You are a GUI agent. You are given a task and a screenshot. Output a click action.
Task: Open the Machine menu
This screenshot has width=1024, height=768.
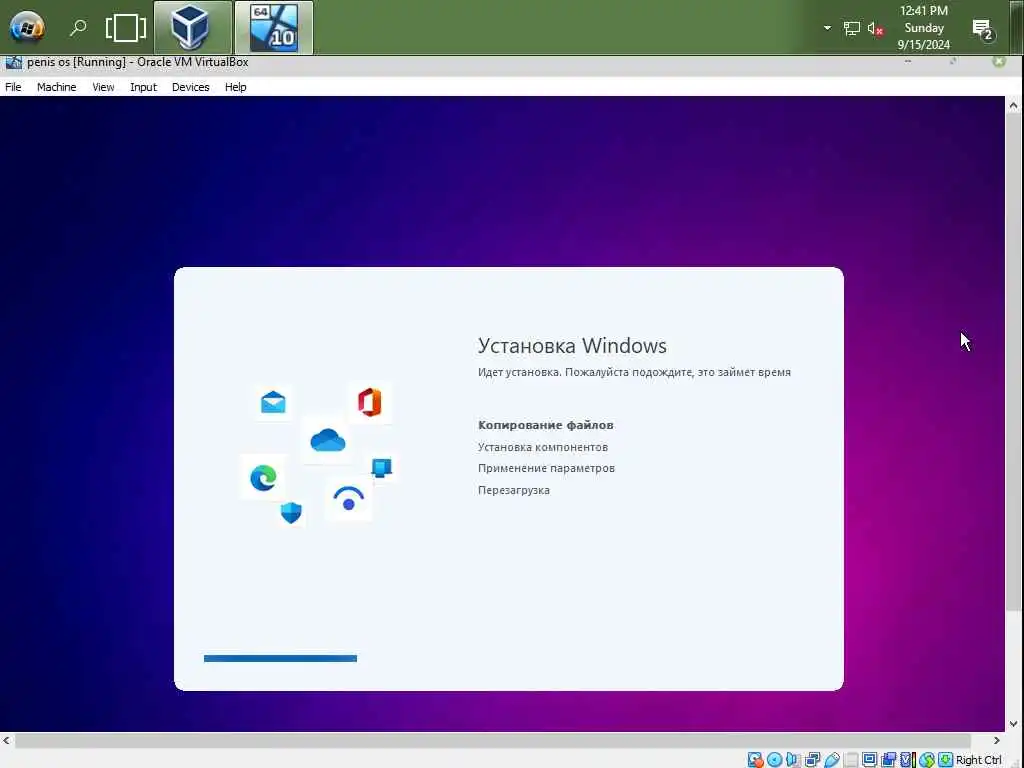56,87
